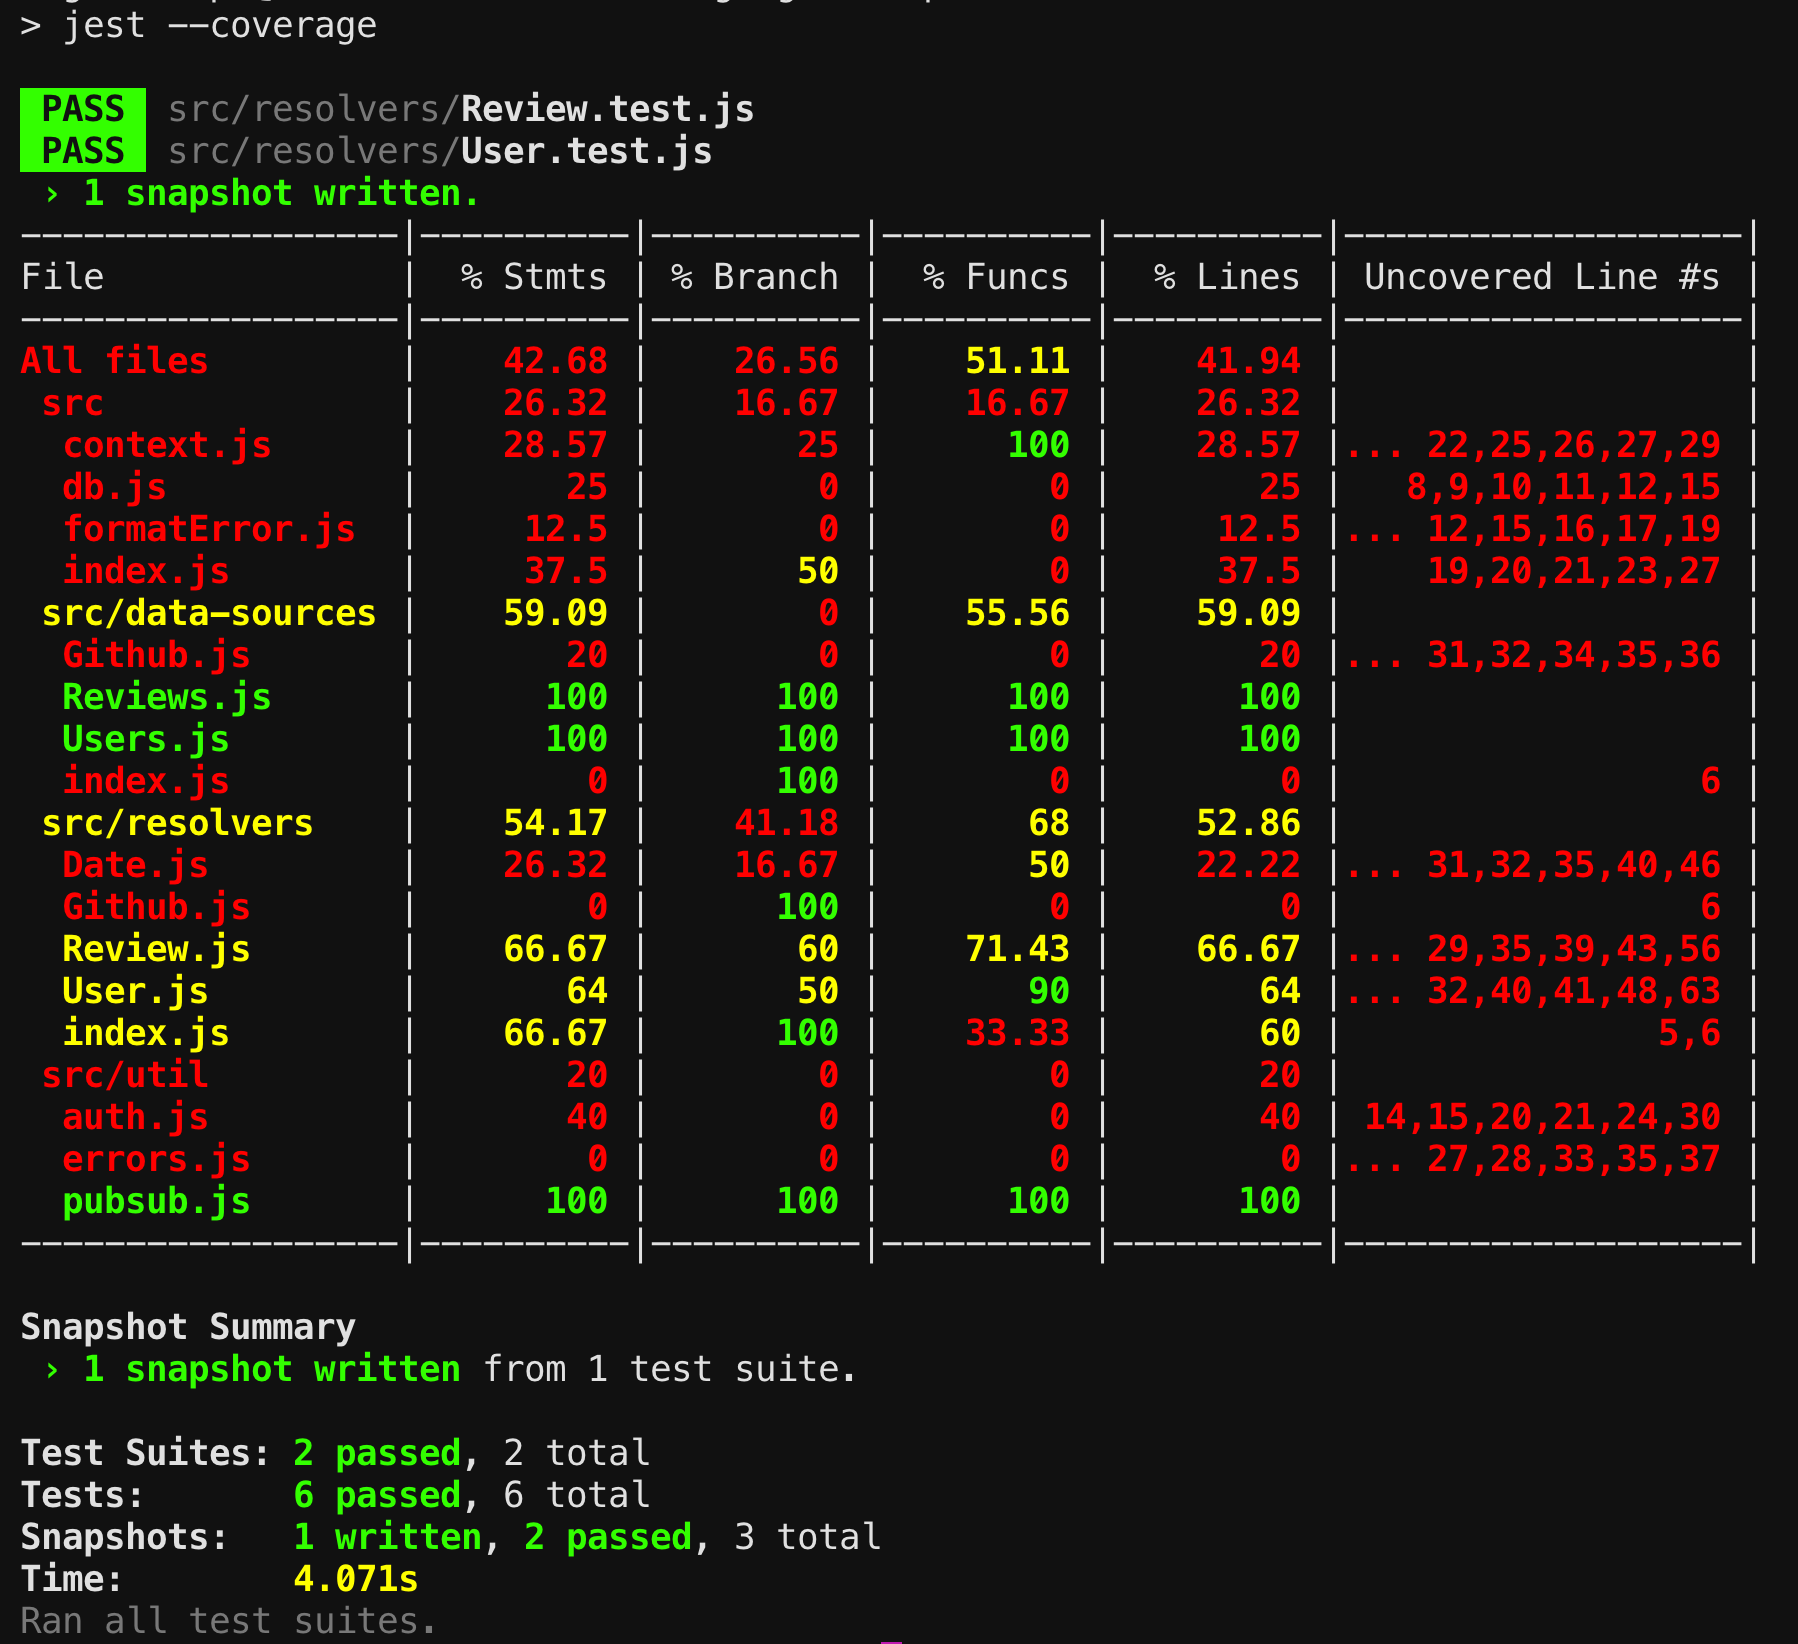Click '1 written' in Snapshots line
This screenshot has height=1644, width=1798.
click(388, 1537)
